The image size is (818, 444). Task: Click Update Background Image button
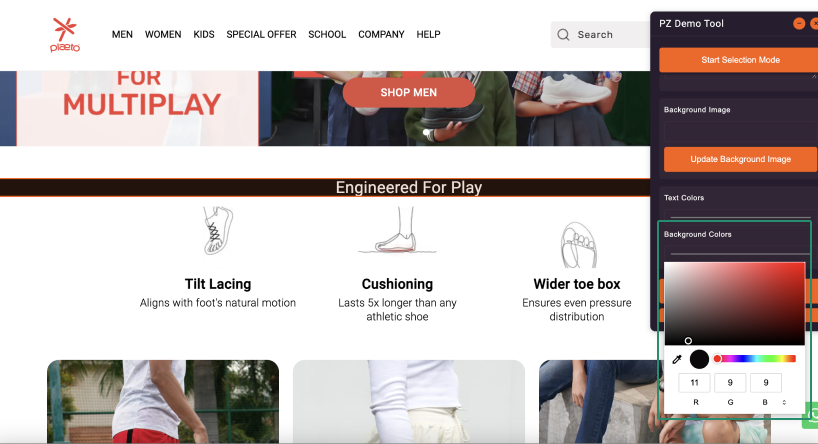pyautogui.click(x=740, y=159)
